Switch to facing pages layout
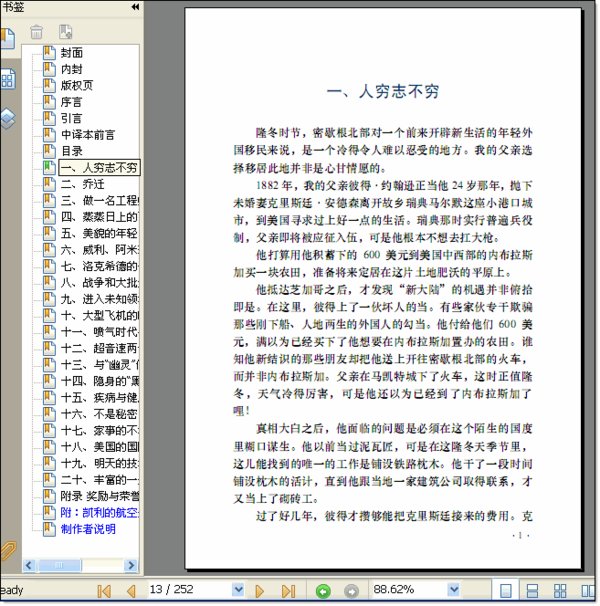This screenshot has width=600, height=606. coord(588,591)
